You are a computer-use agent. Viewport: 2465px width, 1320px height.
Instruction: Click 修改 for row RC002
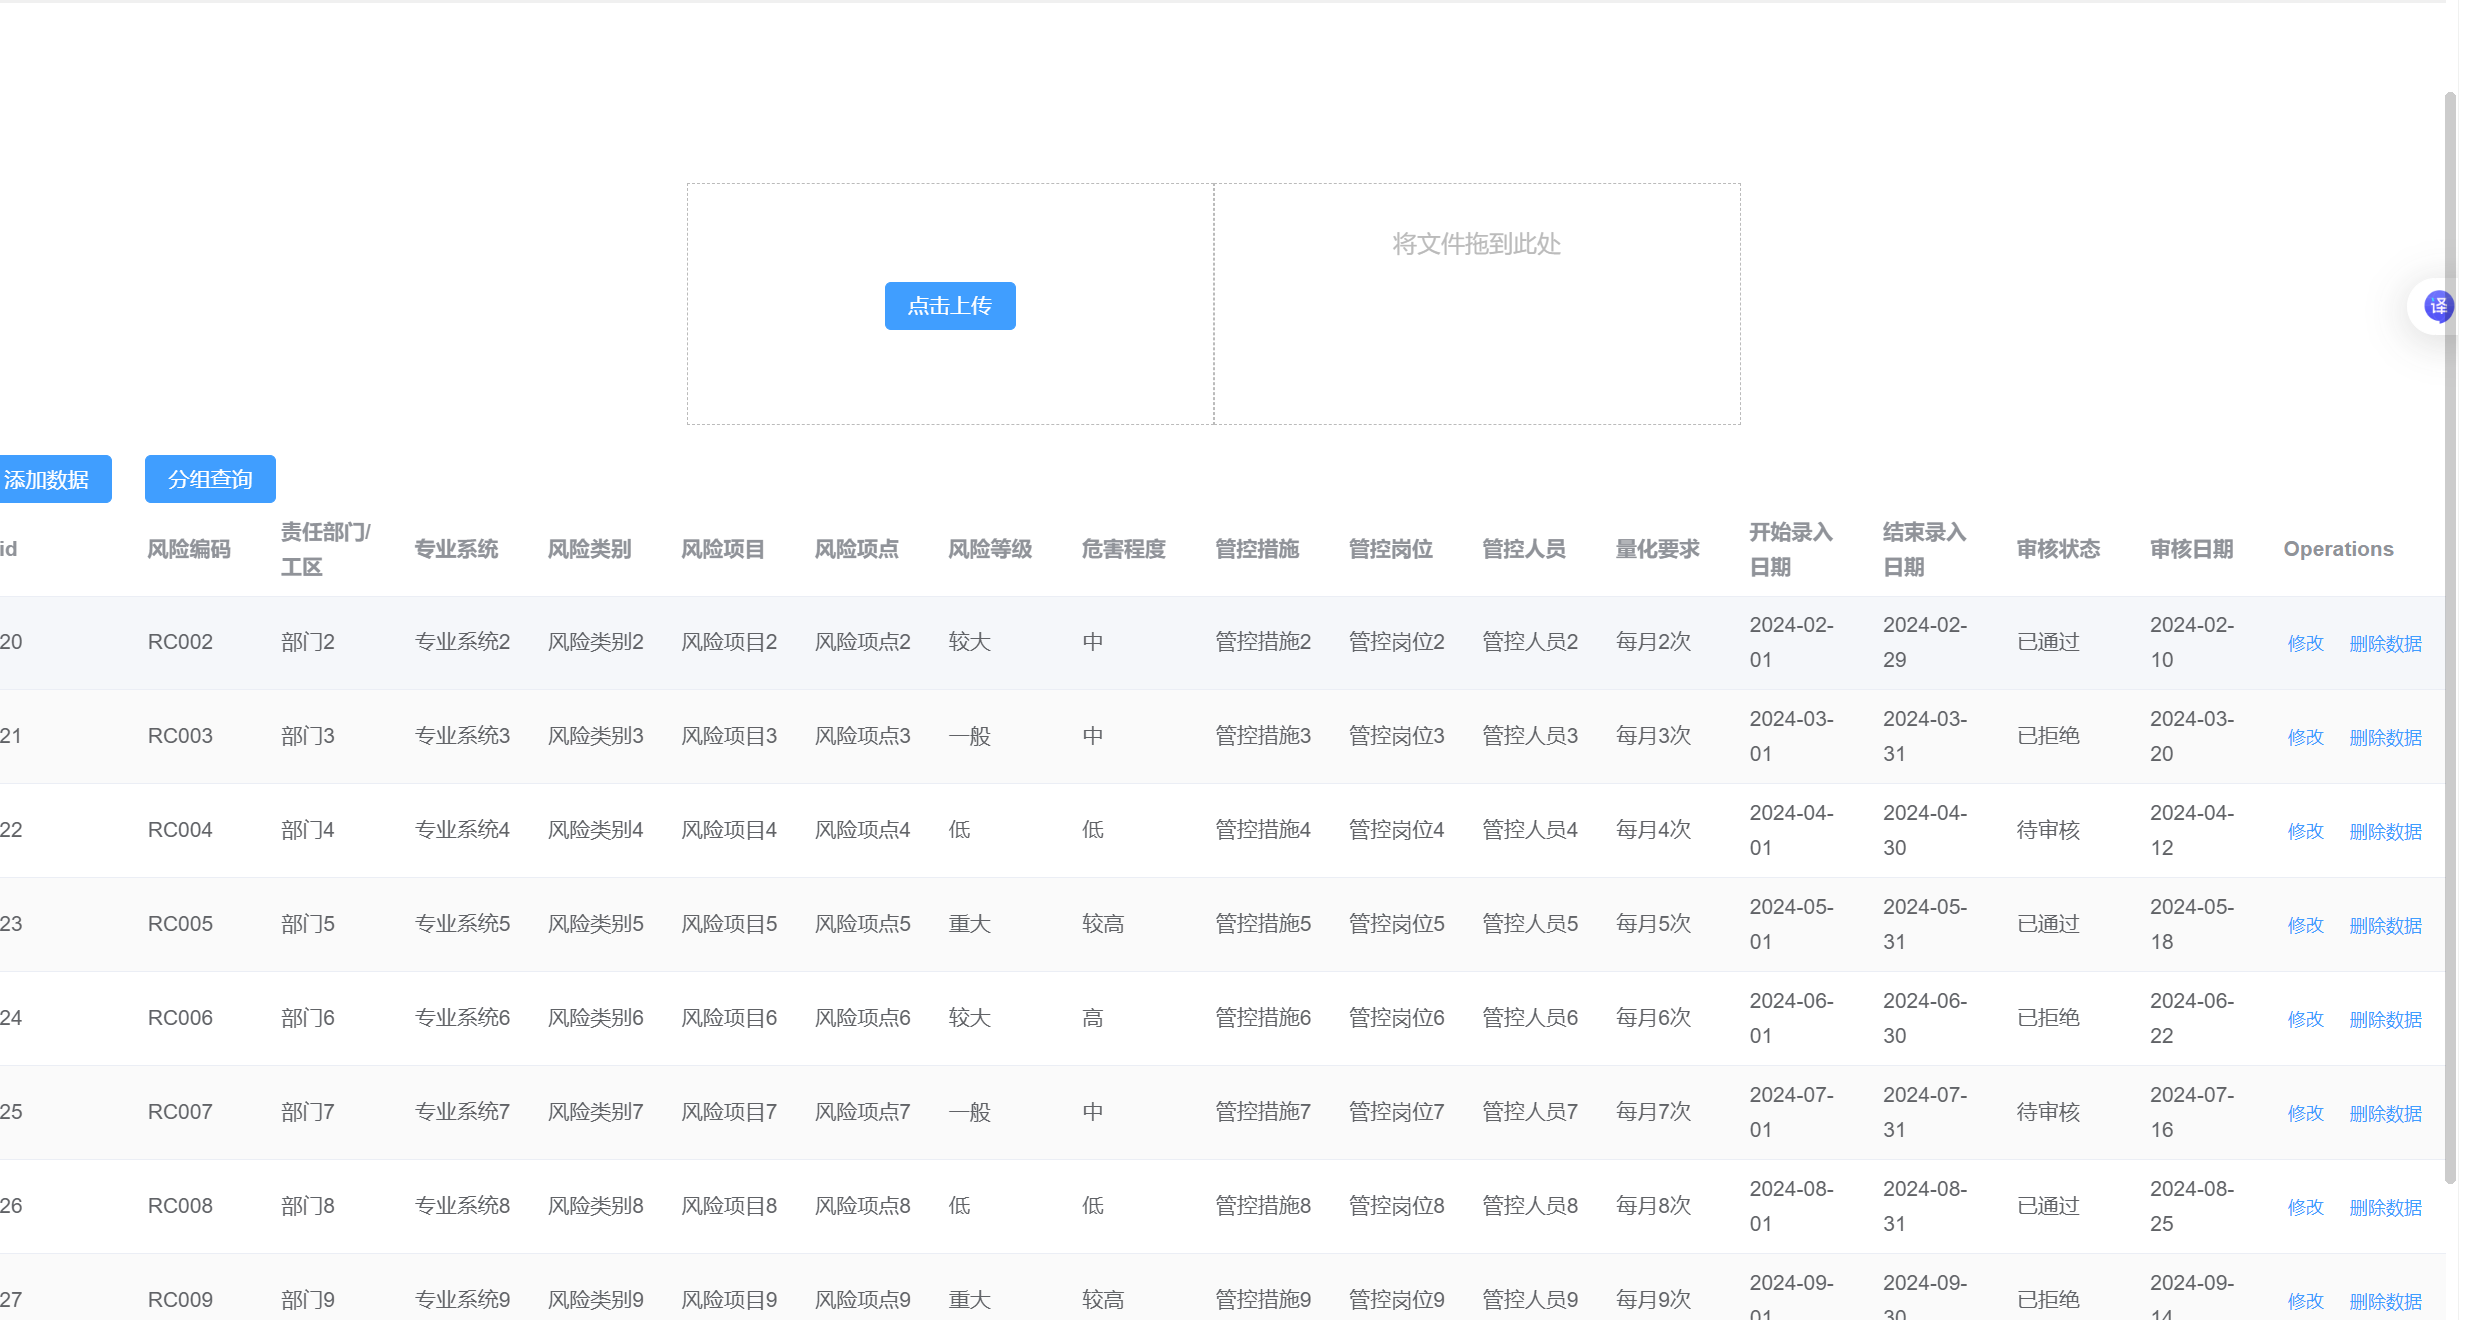click(x=2305, y=643)
